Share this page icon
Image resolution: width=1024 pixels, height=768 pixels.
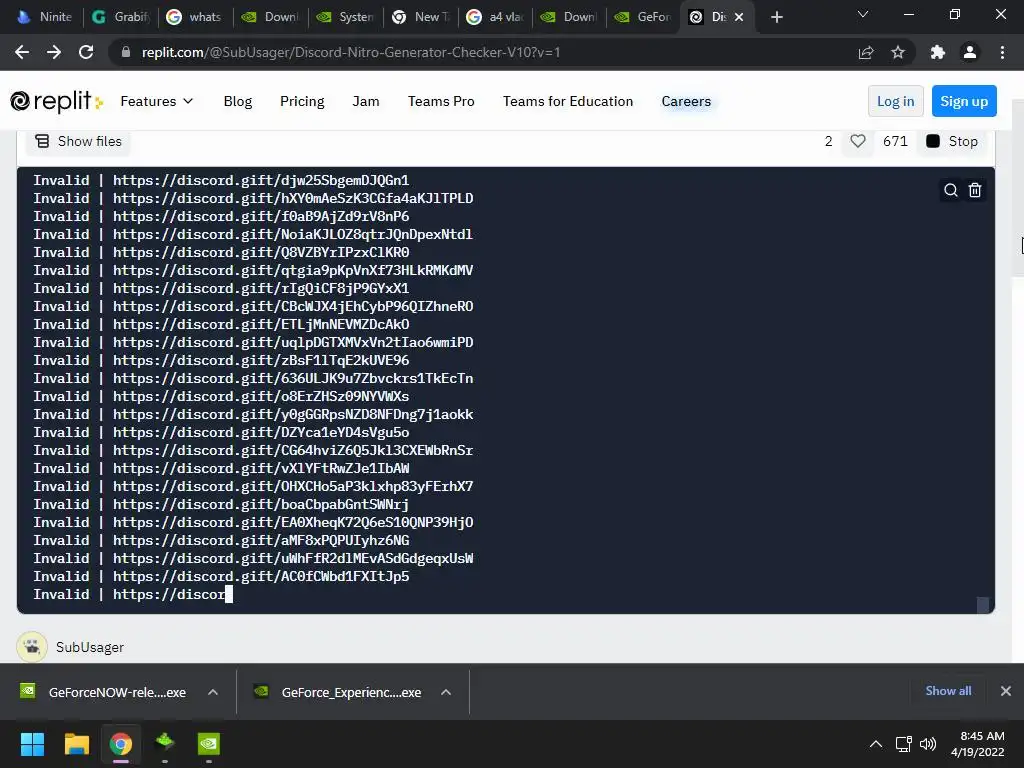(x=866, y=52)
